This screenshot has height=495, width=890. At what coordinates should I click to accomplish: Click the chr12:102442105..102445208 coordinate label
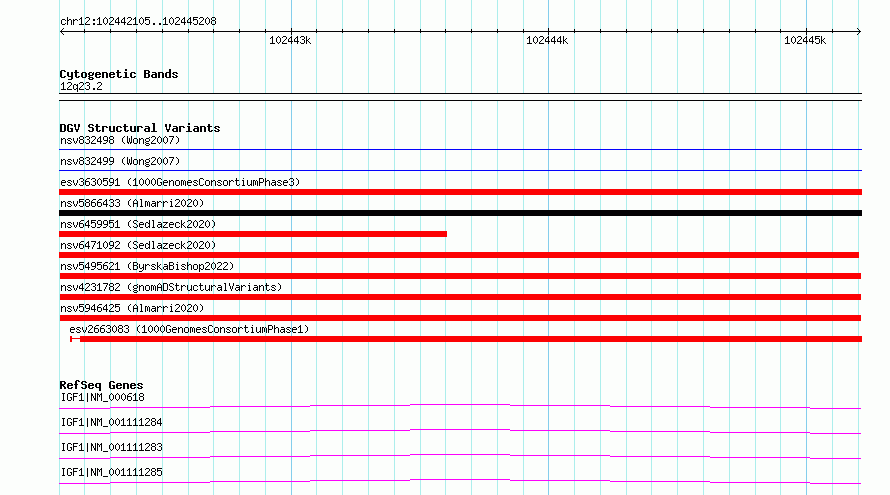tap(138, 21)
